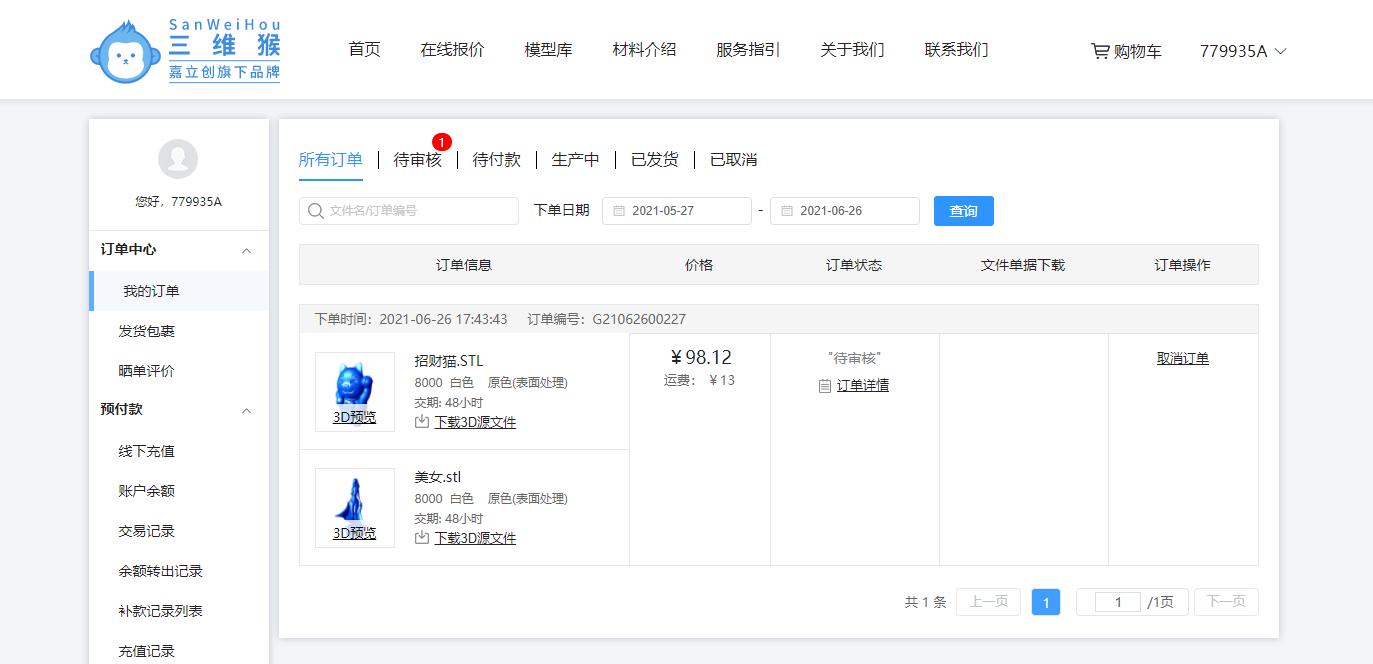Click the 文件名/订单编号 search field
The width and height of the screenshot is (1373, 664).
[x=420, y=211]
